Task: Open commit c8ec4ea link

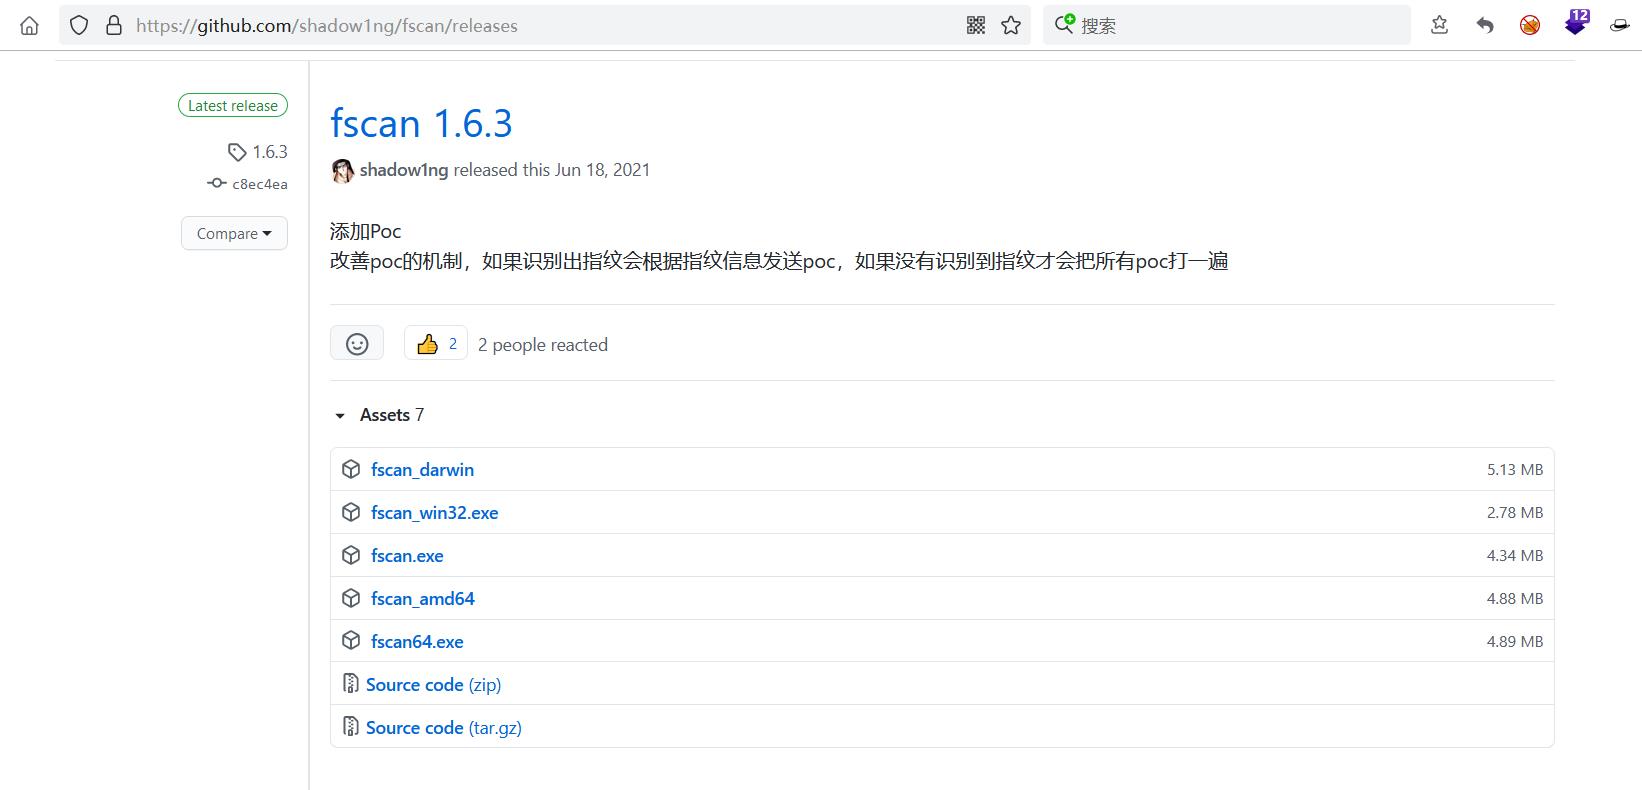Action: coord(260,184)
